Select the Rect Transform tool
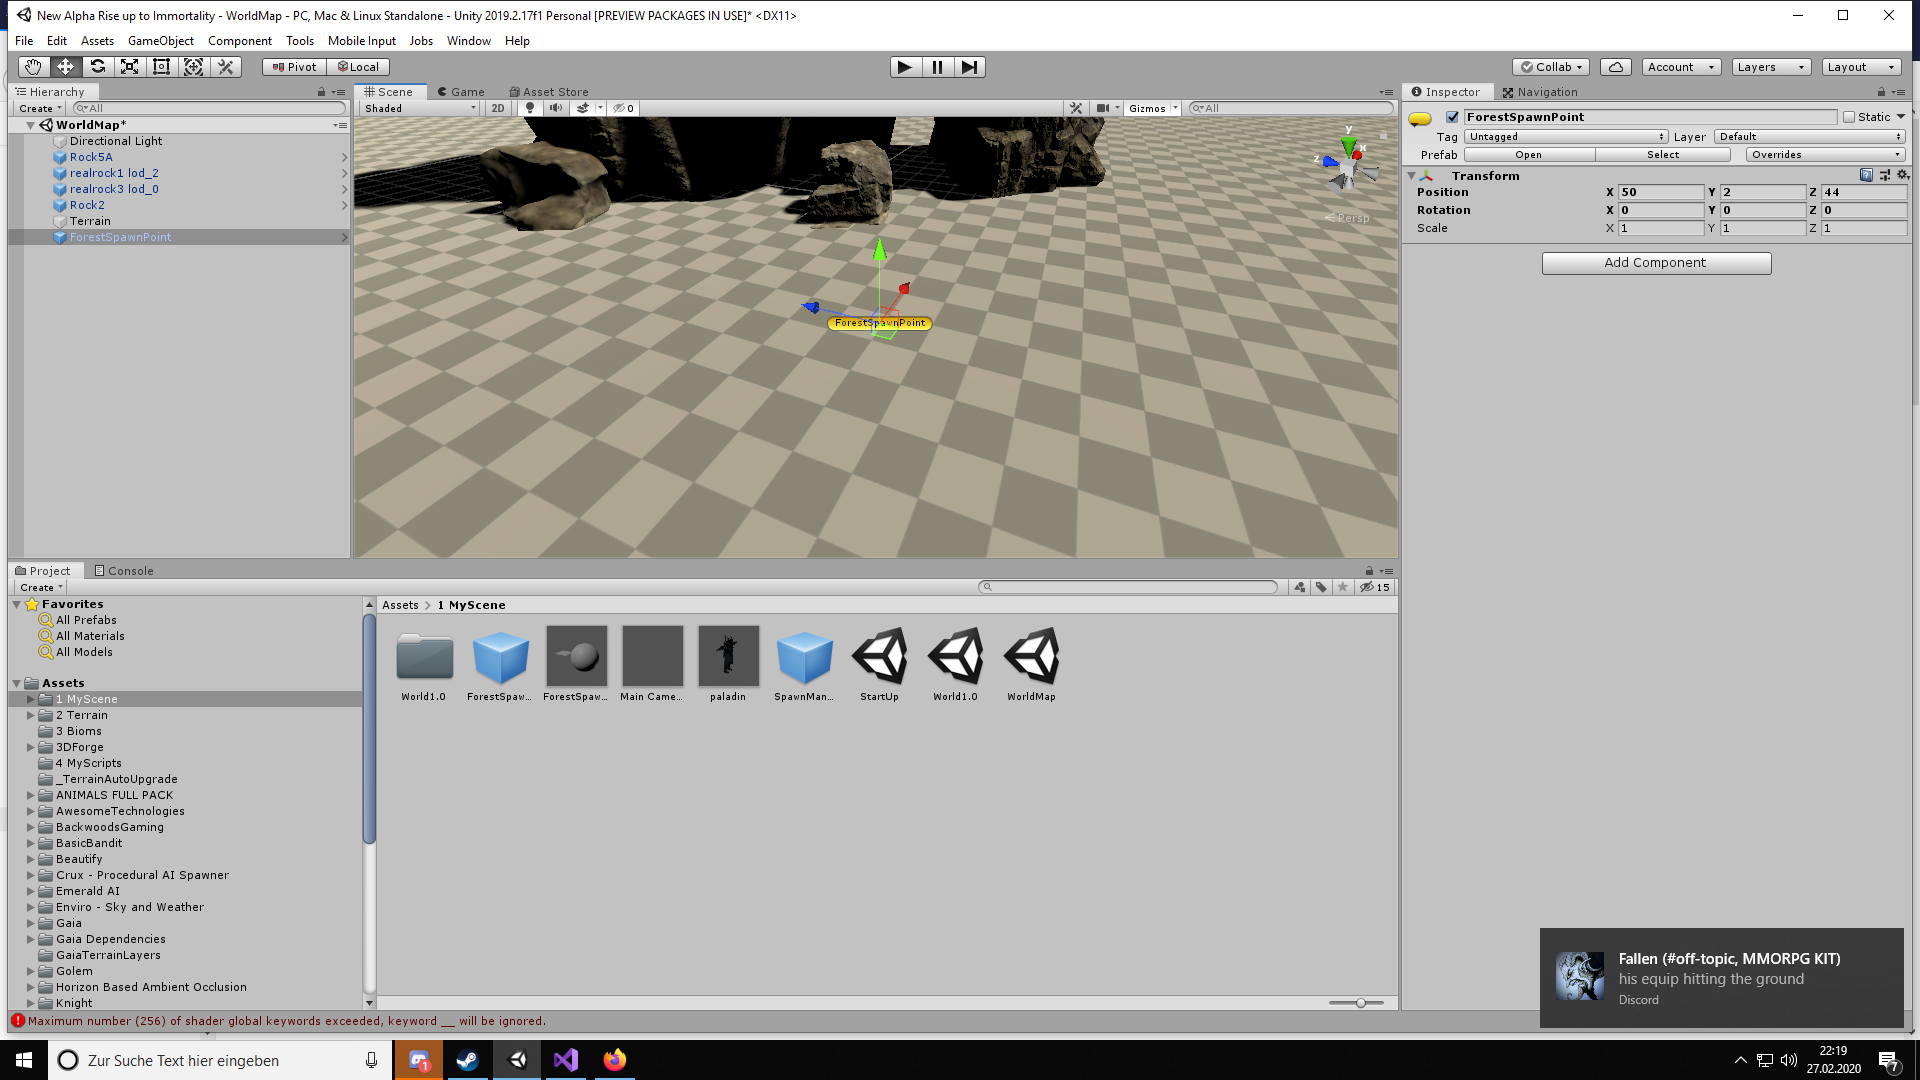Screen dimensions: 1920x1080 point(161,66)
